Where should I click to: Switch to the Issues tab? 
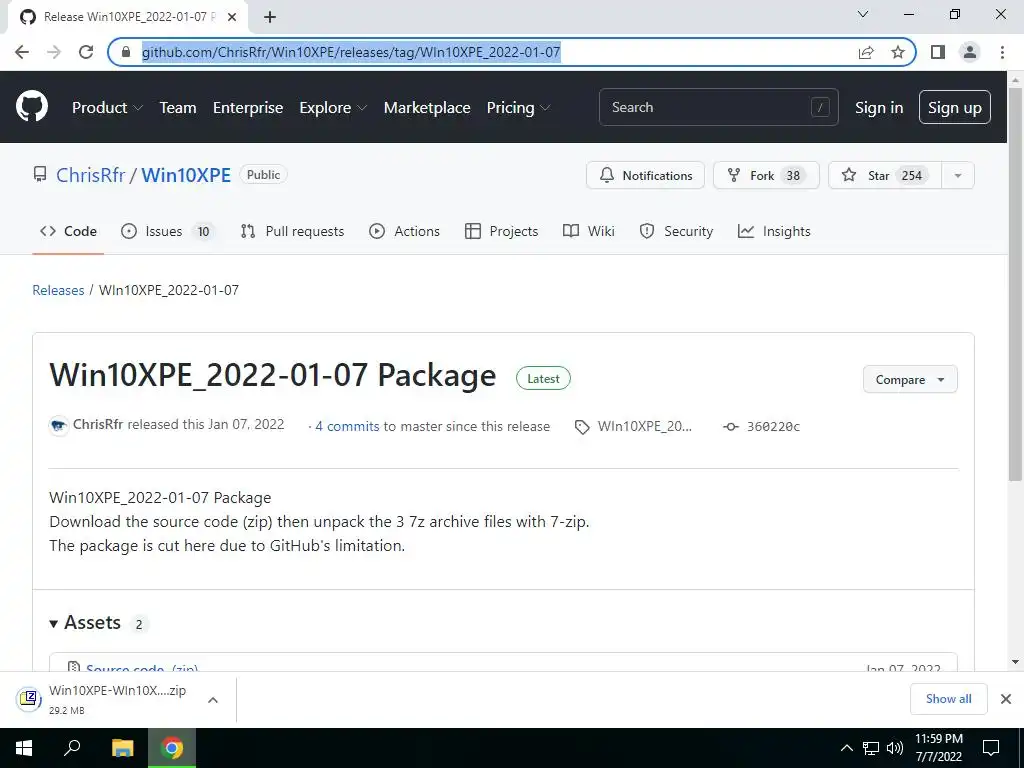click(x=167, y=231)
